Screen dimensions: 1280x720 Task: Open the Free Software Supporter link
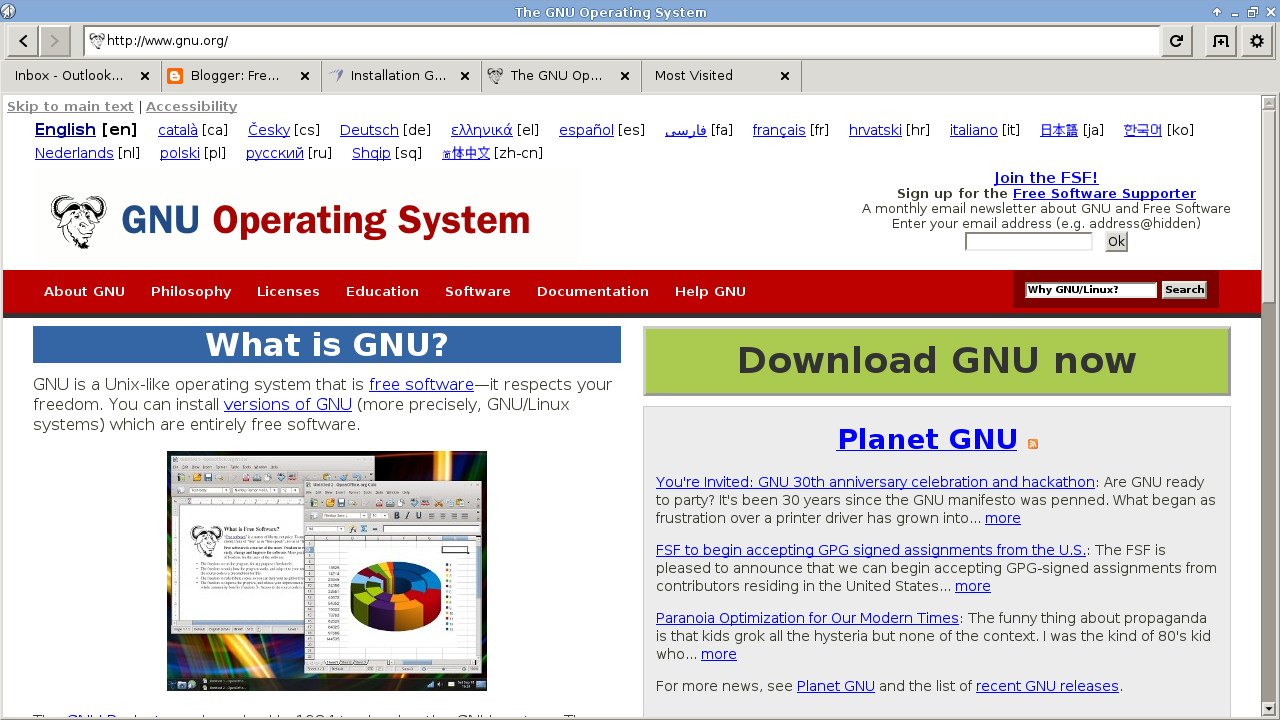pyautogui.click(x=1104, y=194)
